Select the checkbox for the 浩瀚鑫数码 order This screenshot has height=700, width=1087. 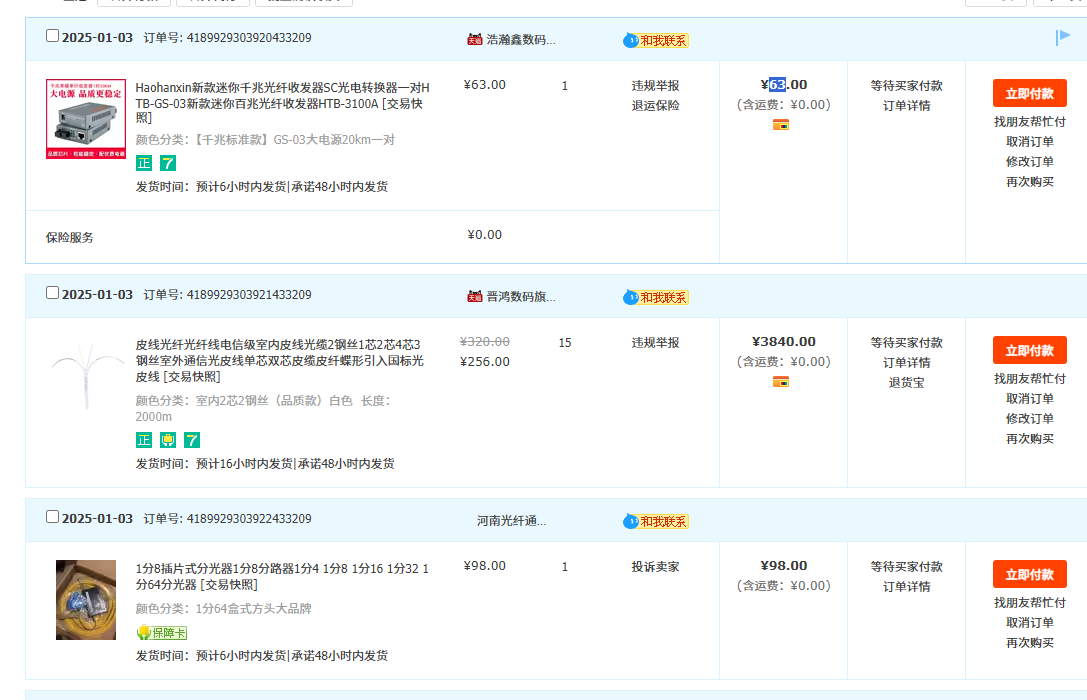pos(53,36)
